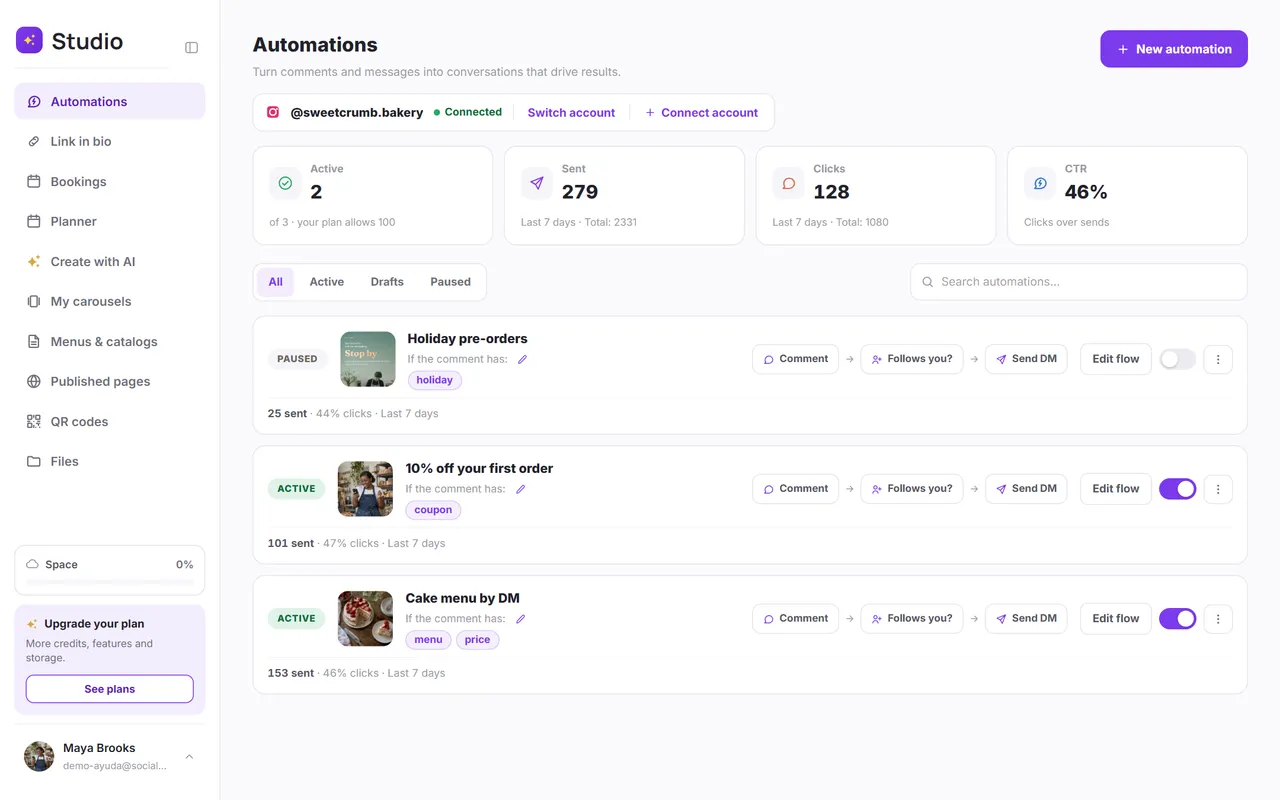The height and width of the screenshot is (800, 1280).
Task: Switch to the Drafts filter tab
Action: point(387,282)
